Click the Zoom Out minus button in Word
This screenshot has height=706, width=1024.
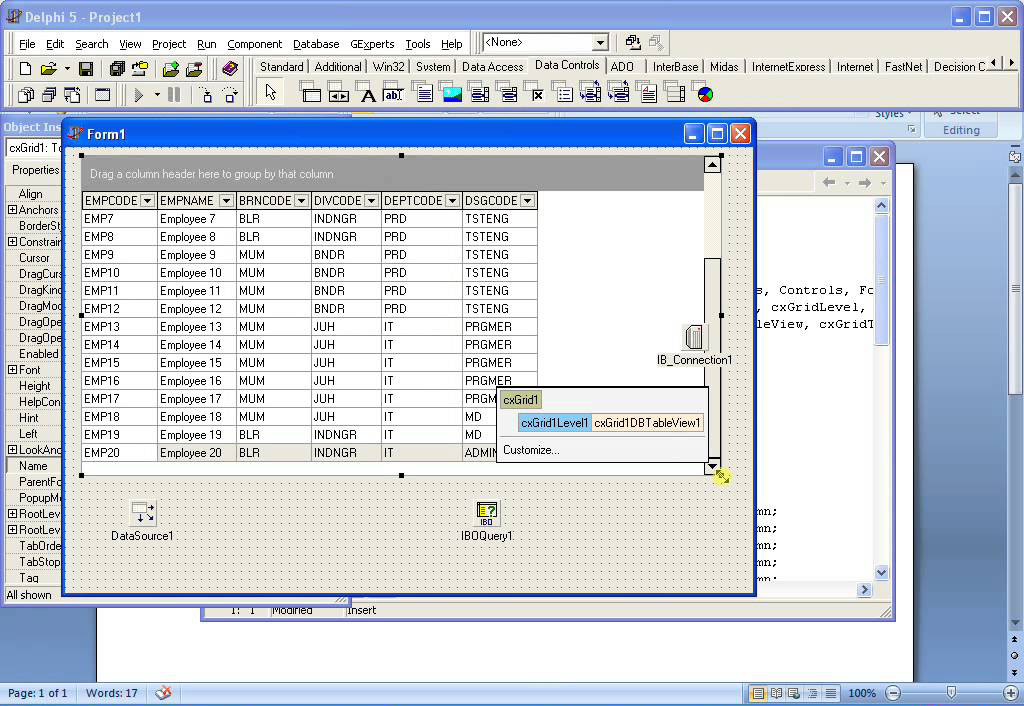(x=893, y=694)
